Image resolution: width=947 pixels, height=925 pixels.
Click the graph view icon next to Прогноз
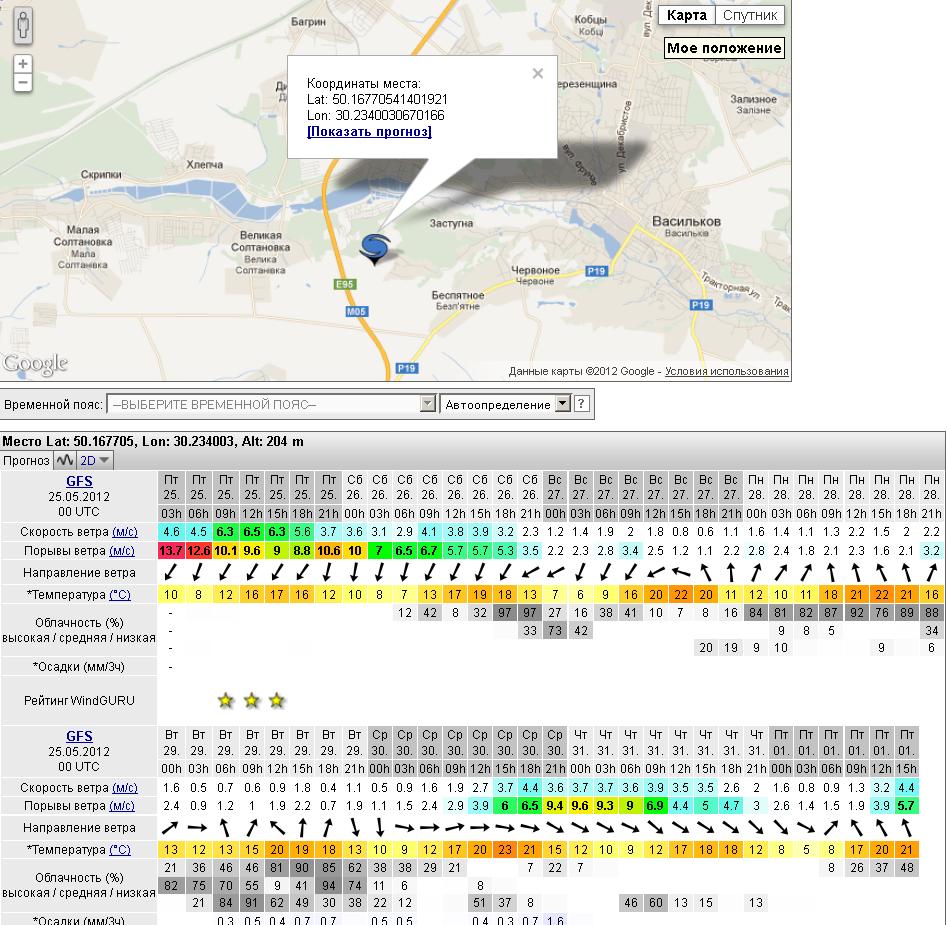pos(65,461)
